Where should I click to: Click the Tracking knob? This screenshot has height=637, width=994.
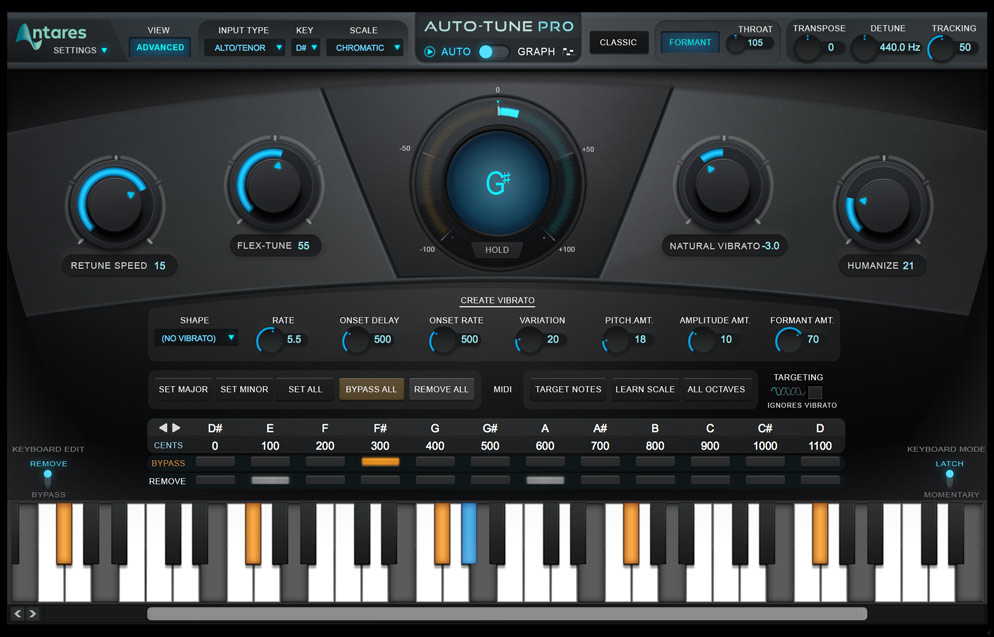tap(941, 48)
